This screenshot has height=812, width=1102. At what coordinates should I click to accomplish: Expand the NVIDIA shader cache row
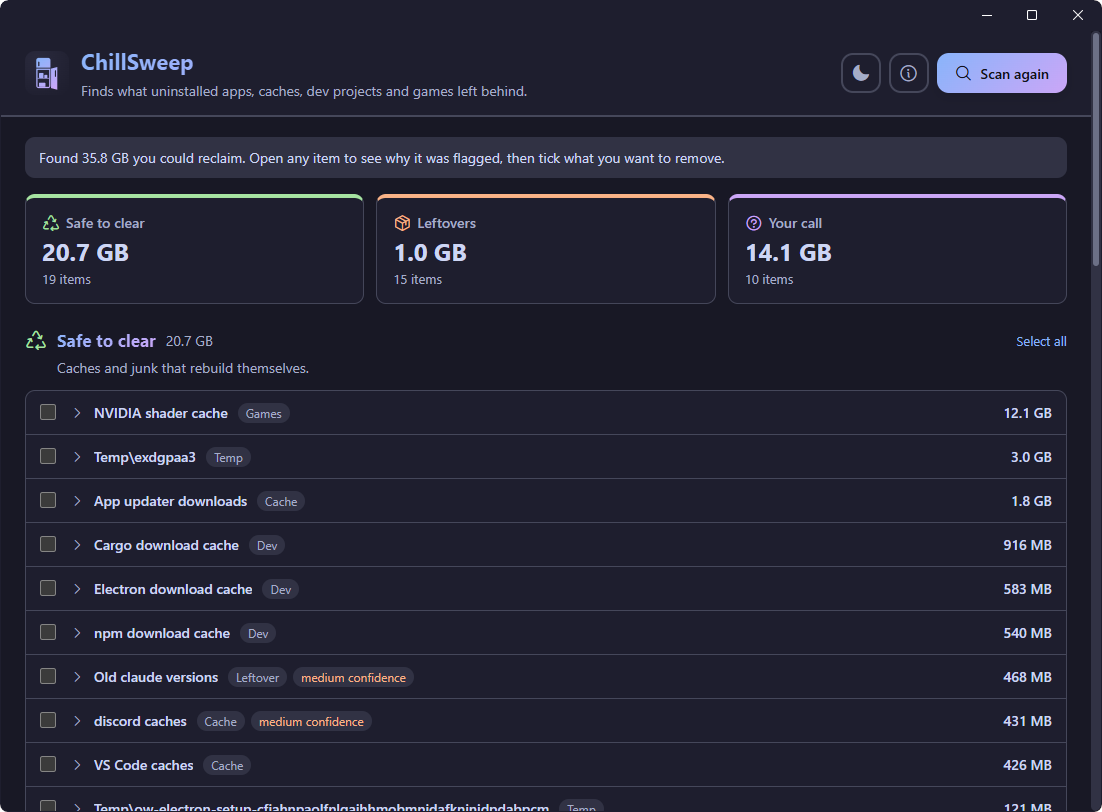77,413
